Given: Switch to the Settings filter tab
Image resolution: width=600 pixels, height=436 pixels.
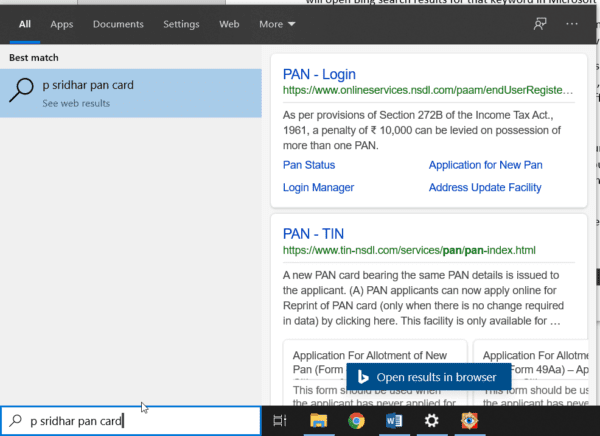Looking at the screenshot, I should tap(181, 24).
